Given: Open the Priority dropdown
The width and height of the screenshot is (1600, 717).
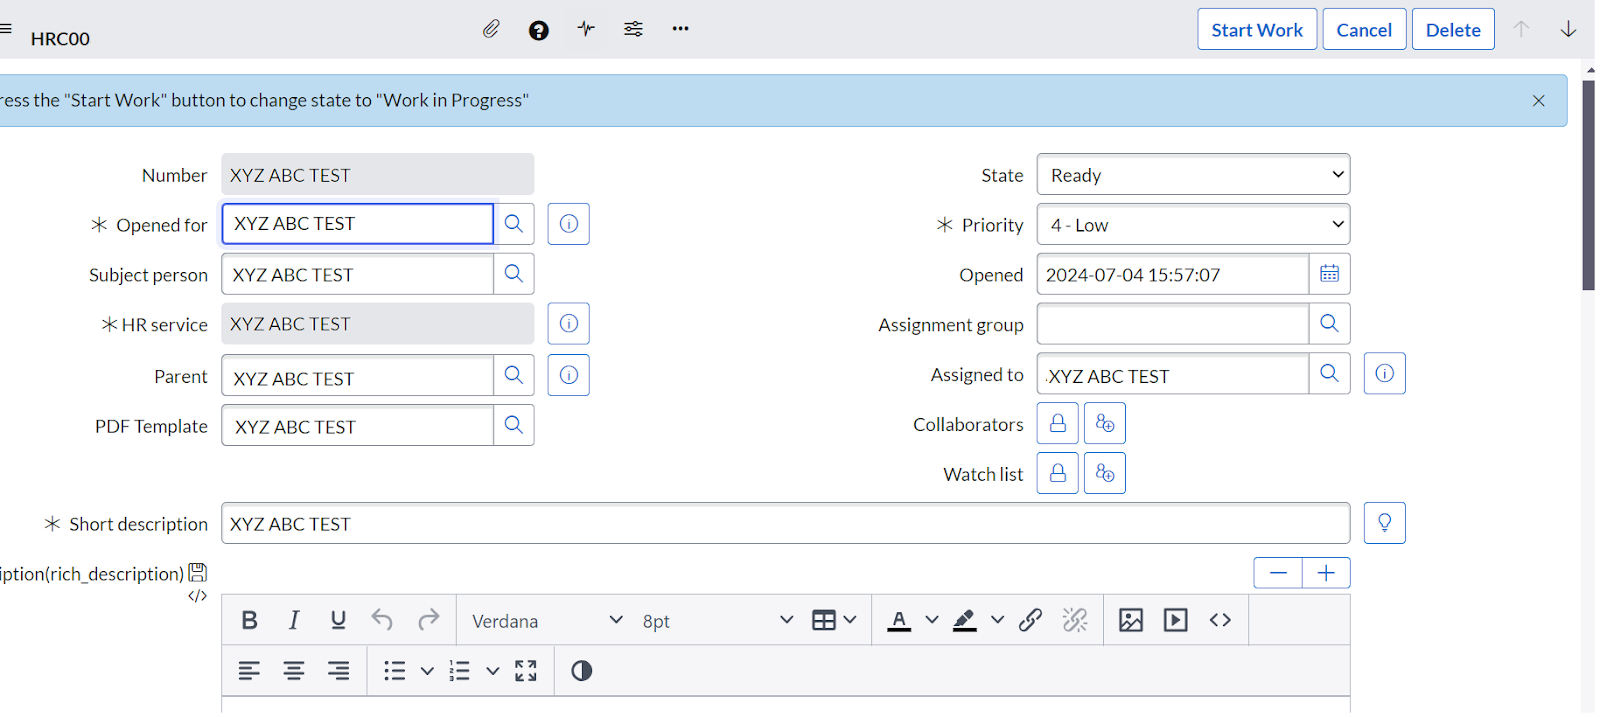Looking at the screenshot, I should pyautogui.click(x=1193, y=225).
